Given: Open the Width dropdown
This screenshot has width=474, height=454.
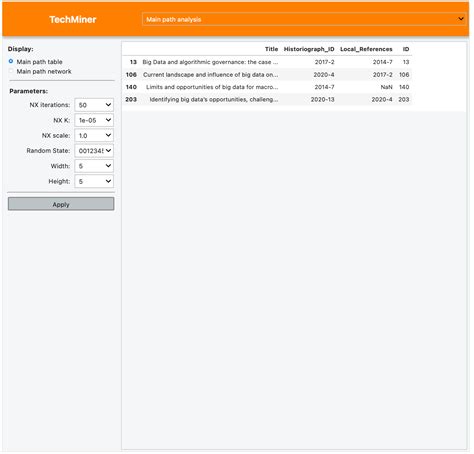Looking at the screenshot, I should click(94, 166).
